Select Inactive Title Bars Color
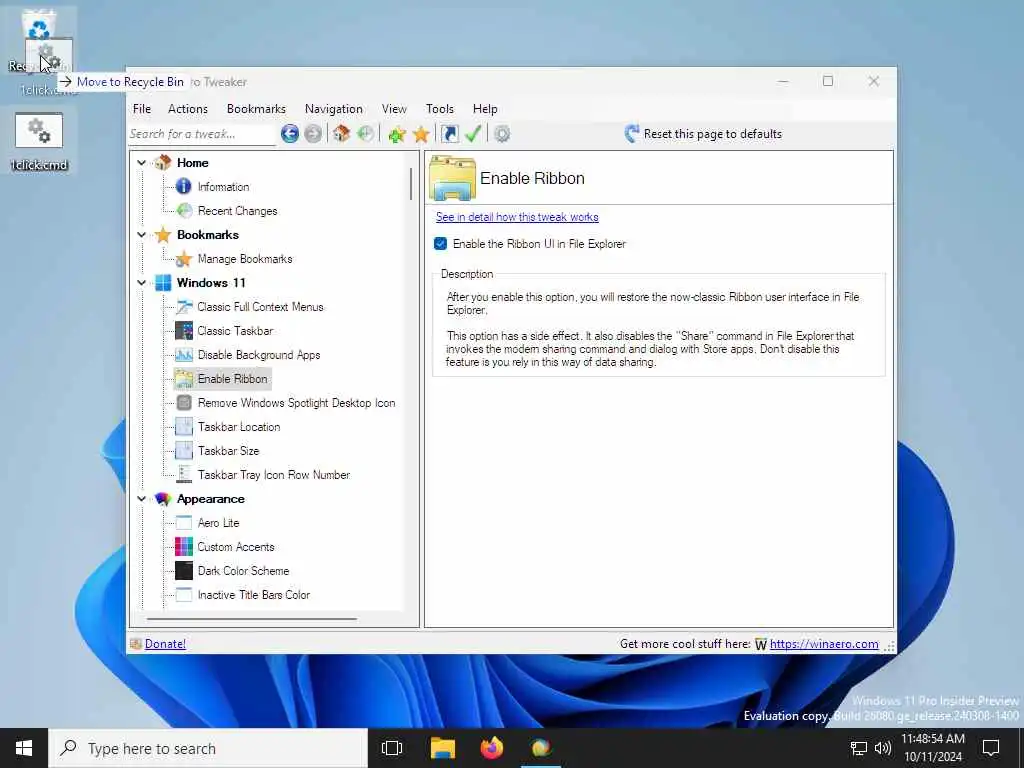Screen dimensions: 1024x768 pyautogui.click(x=254, y=595)
